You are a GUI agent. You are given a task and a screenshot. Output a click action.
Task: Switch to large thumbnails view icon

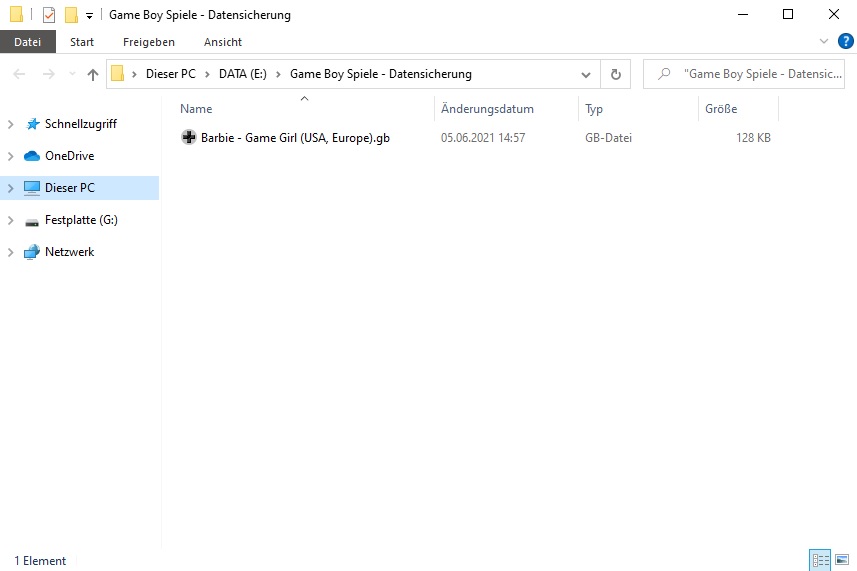pos(841,561)
